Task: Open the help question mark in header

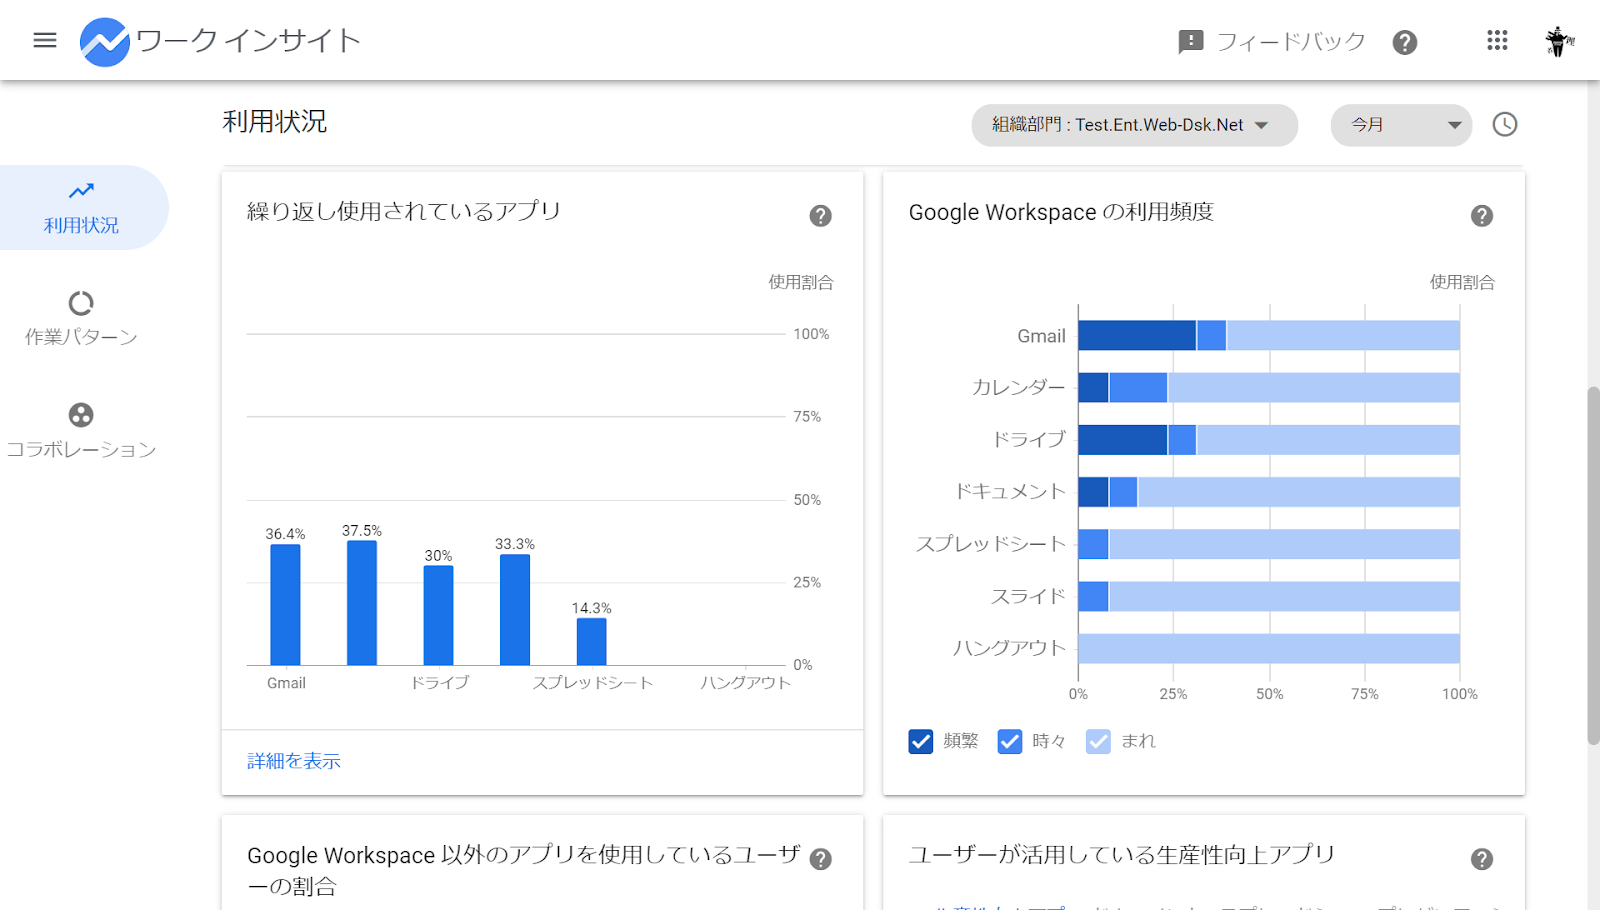Action: (x=1405, y=42)
